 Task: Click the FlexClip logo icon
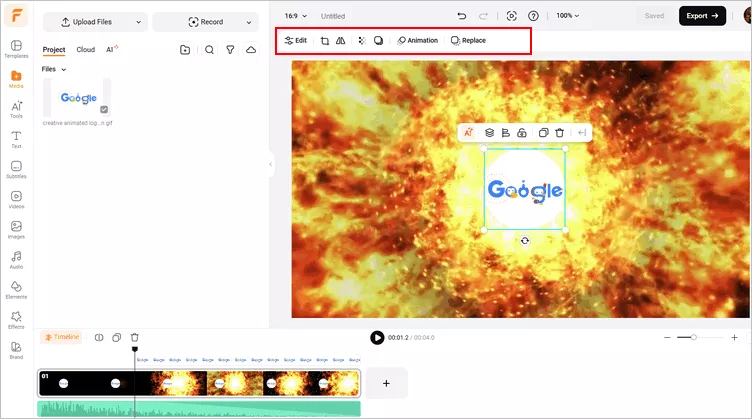pos(16,16)
